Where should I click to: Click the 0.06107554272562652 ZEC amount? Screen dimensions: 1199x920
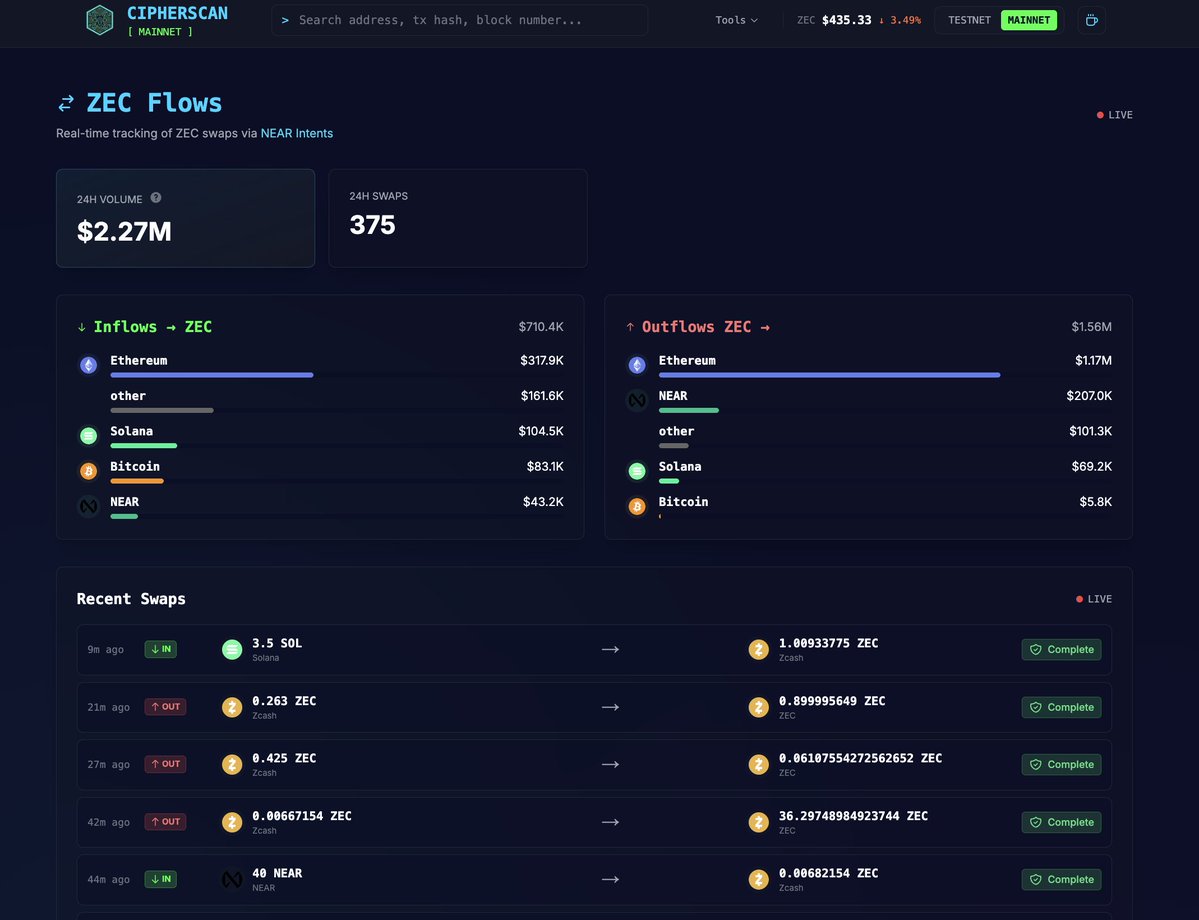pyautogui.click(x=860, y=758)
